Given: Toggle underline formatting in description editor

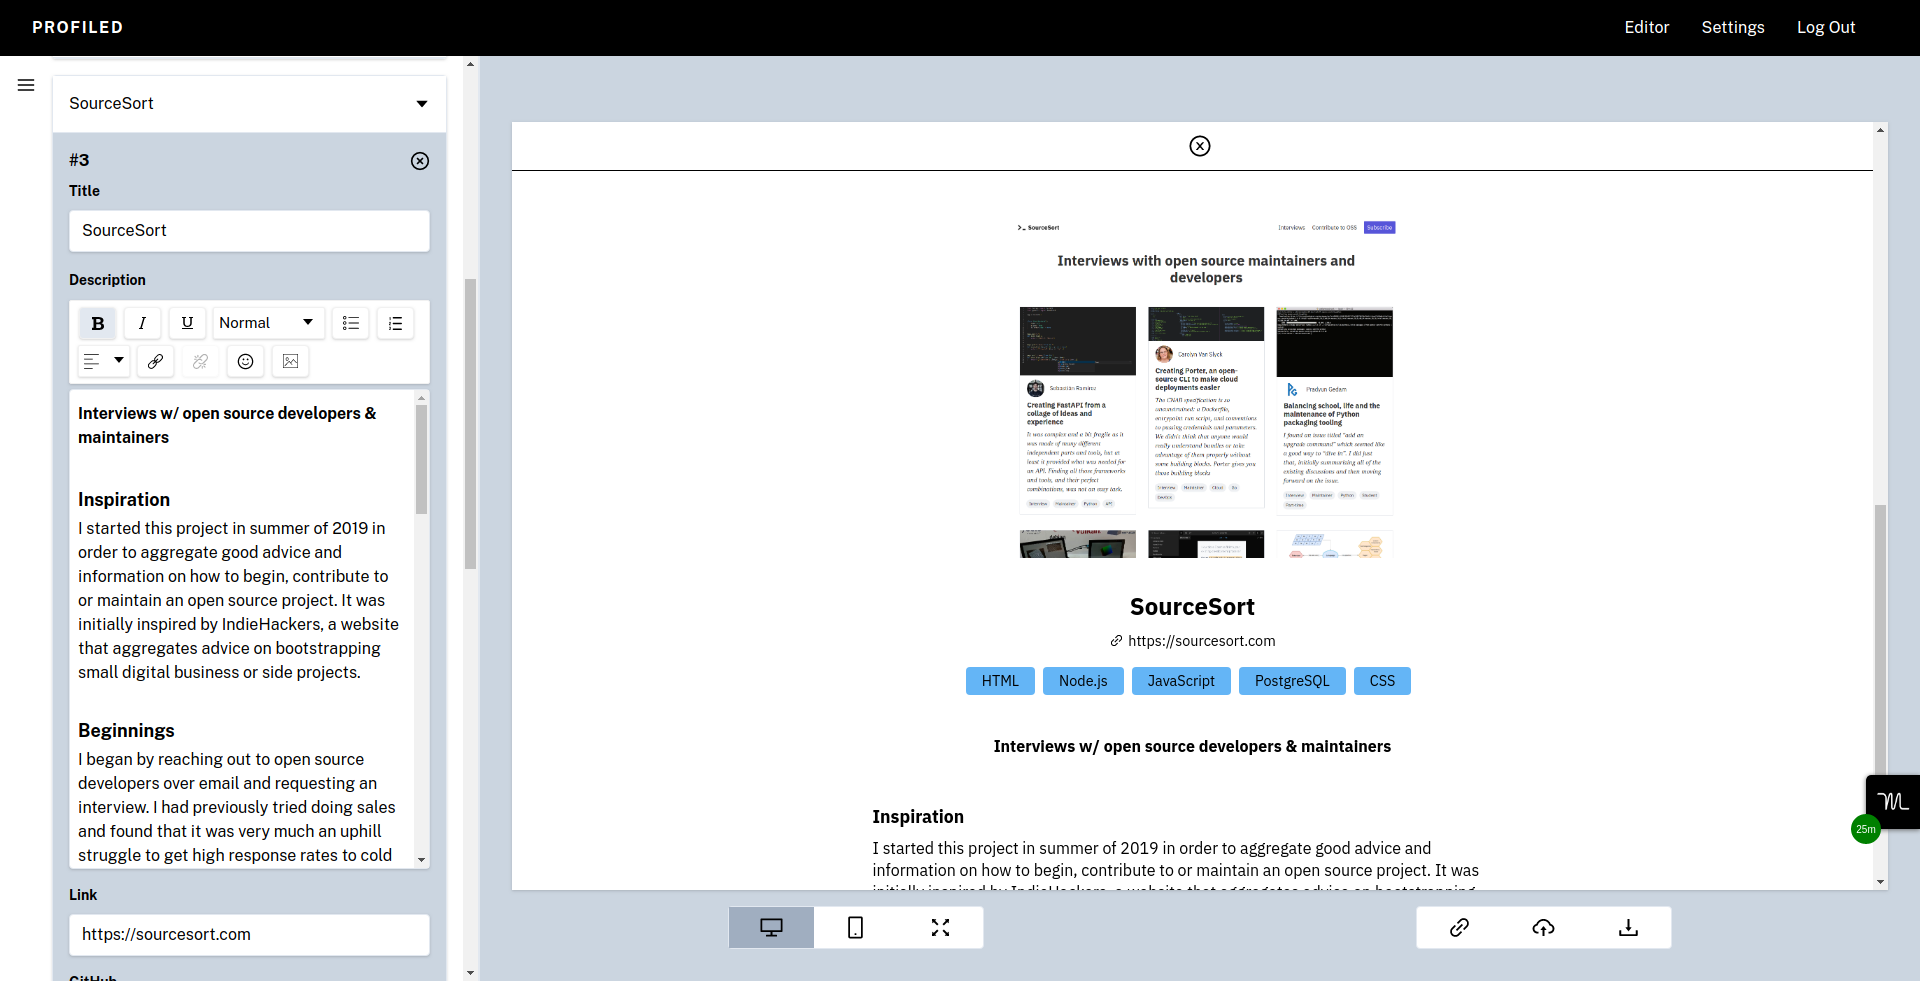Looking at the screenshot, I should click(x=187, y=323).
